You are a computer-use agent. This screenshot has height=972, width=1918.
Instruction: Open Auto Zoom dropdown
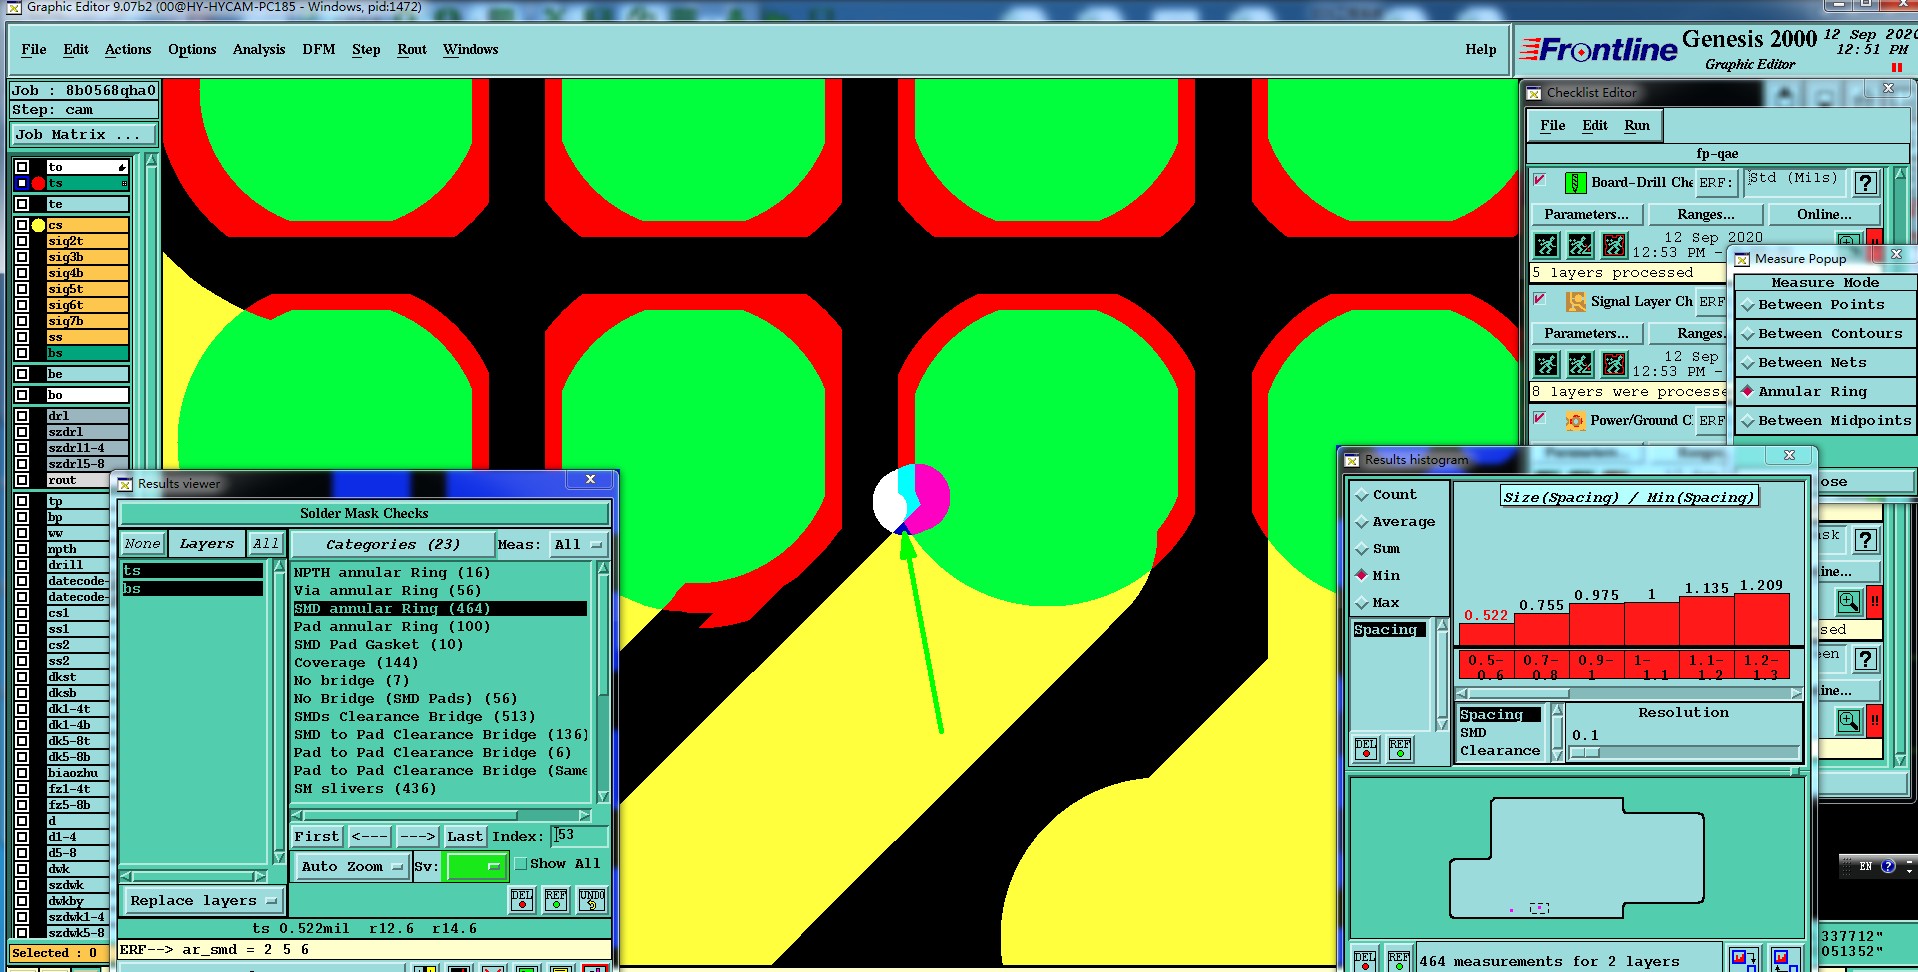tap(350, 867)
